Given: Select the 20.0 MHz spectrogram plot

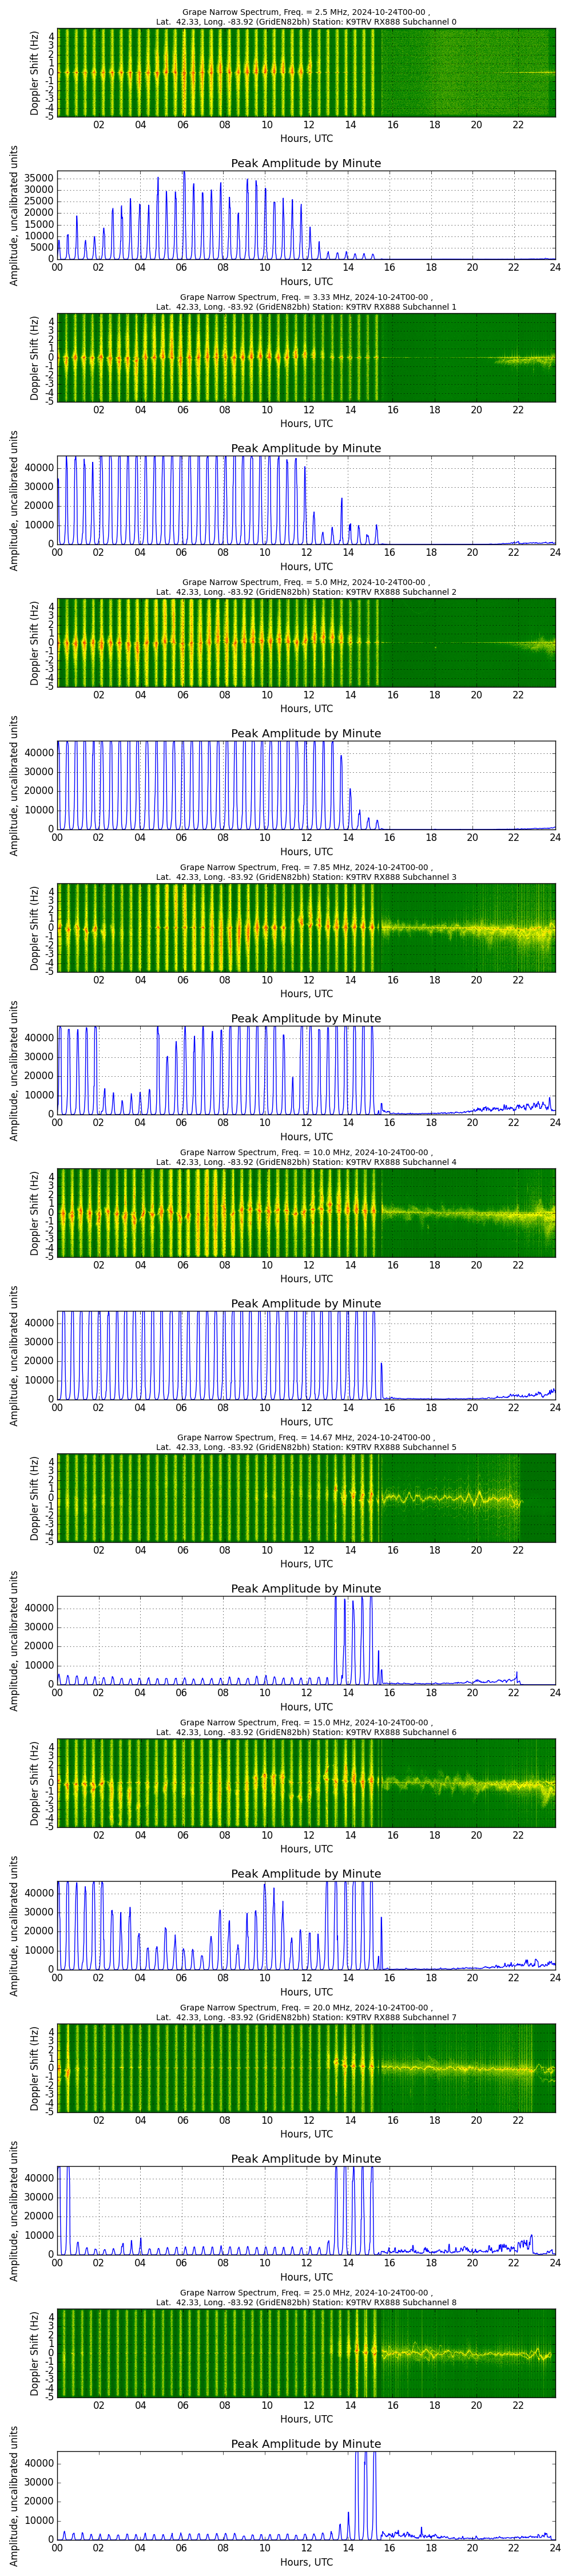Looking at the screenshot, I should tap(306, 2067).
